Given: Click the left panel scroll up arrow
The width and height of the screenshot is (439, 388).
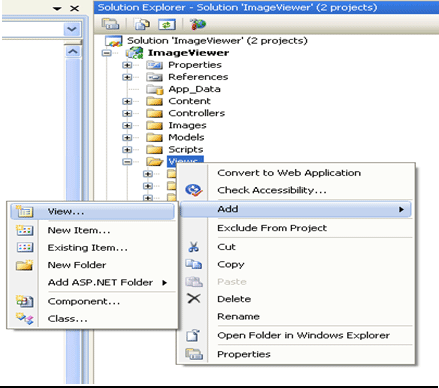Looking at the screenshot, I should tap(73, 51).
